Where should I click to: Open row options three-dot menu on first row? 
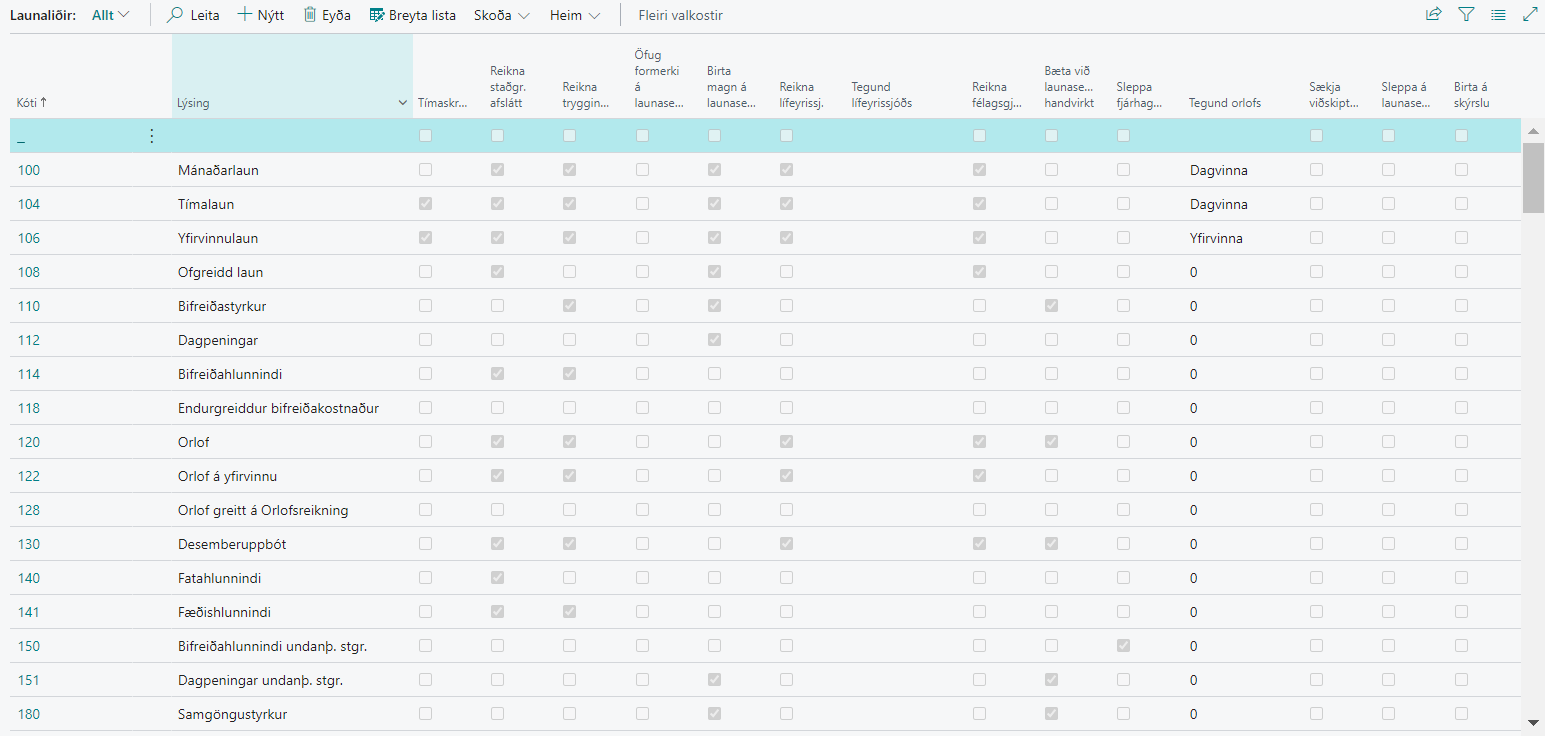pyautogui.click(x=152, y=136)
